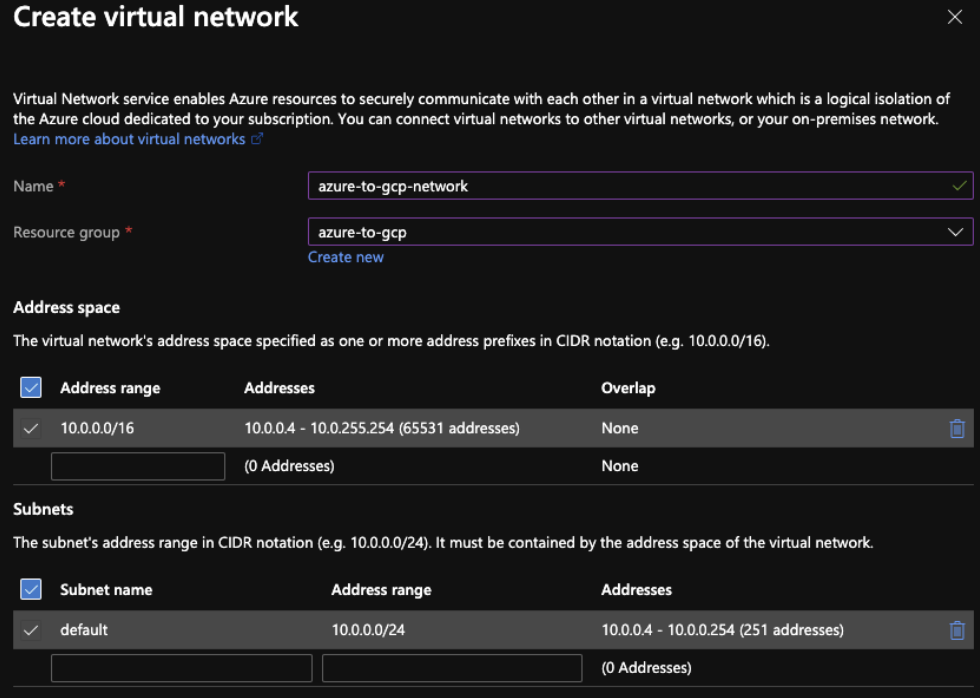The image size is (980, 698).
Task: Click the empty subnet address range field
Action: [452, 667]
